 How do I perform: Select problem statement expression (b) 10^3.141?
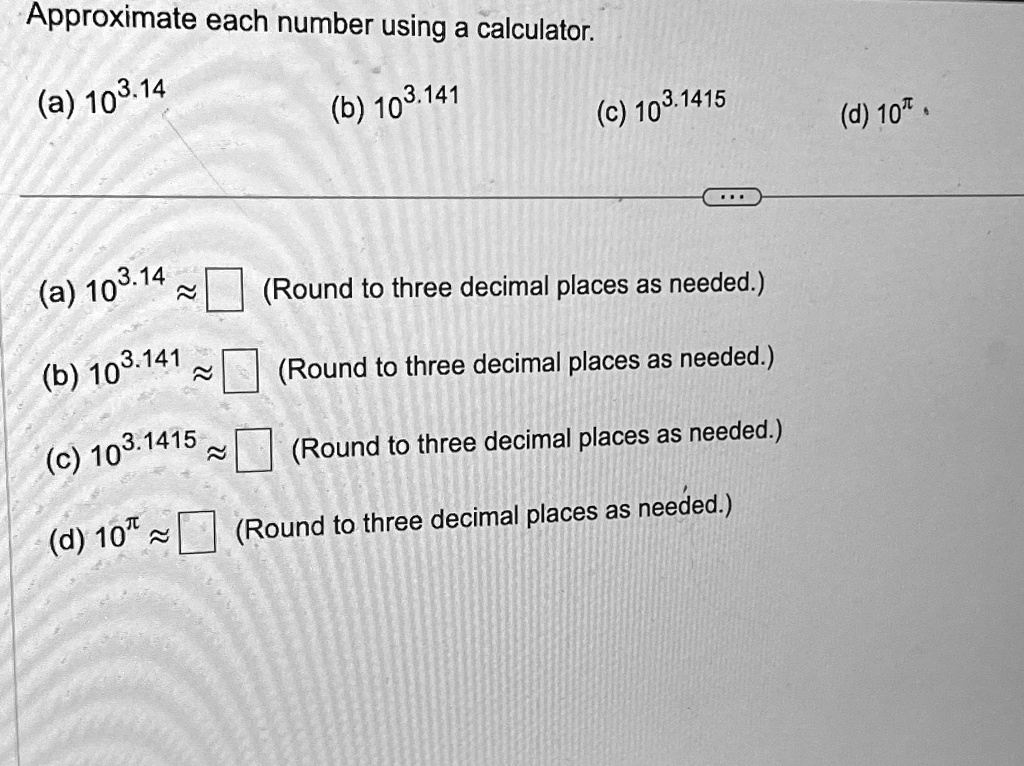[395, 104]
